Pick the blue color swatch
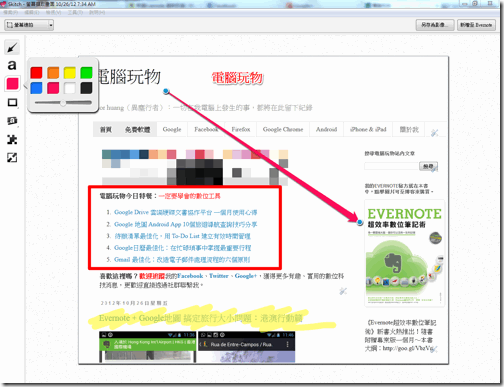Image resolution: width=504 pixels, height=387 pixels. pyautogui.click(x=36, y=88)
